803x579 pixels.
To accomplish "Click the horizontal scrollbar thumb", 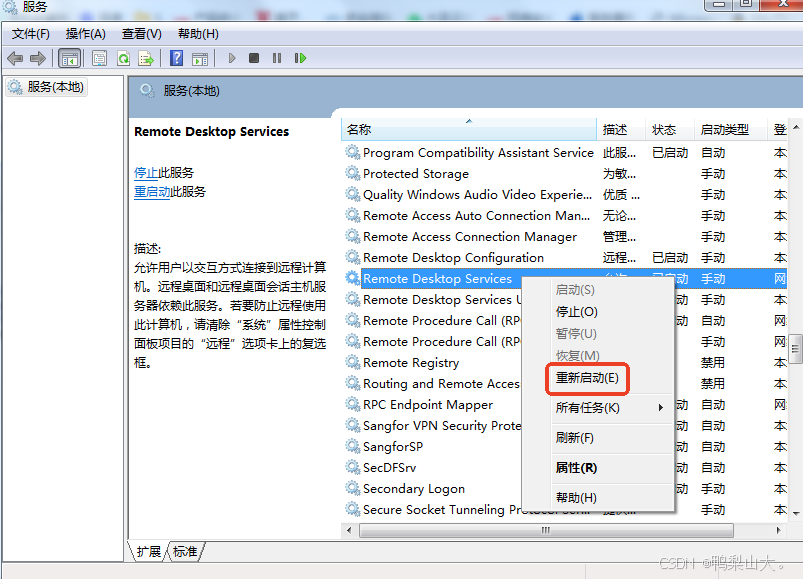I will tap(546, 530).
